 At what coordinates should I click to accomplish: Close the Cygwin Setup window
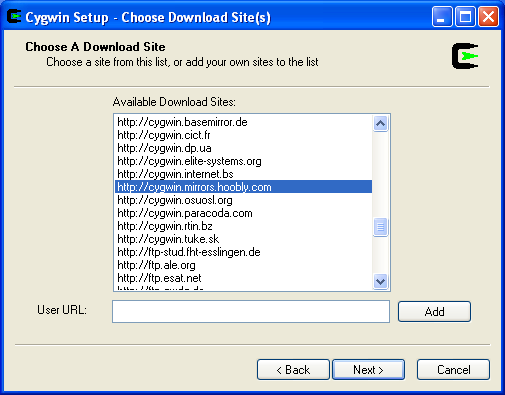pos(488,17)
